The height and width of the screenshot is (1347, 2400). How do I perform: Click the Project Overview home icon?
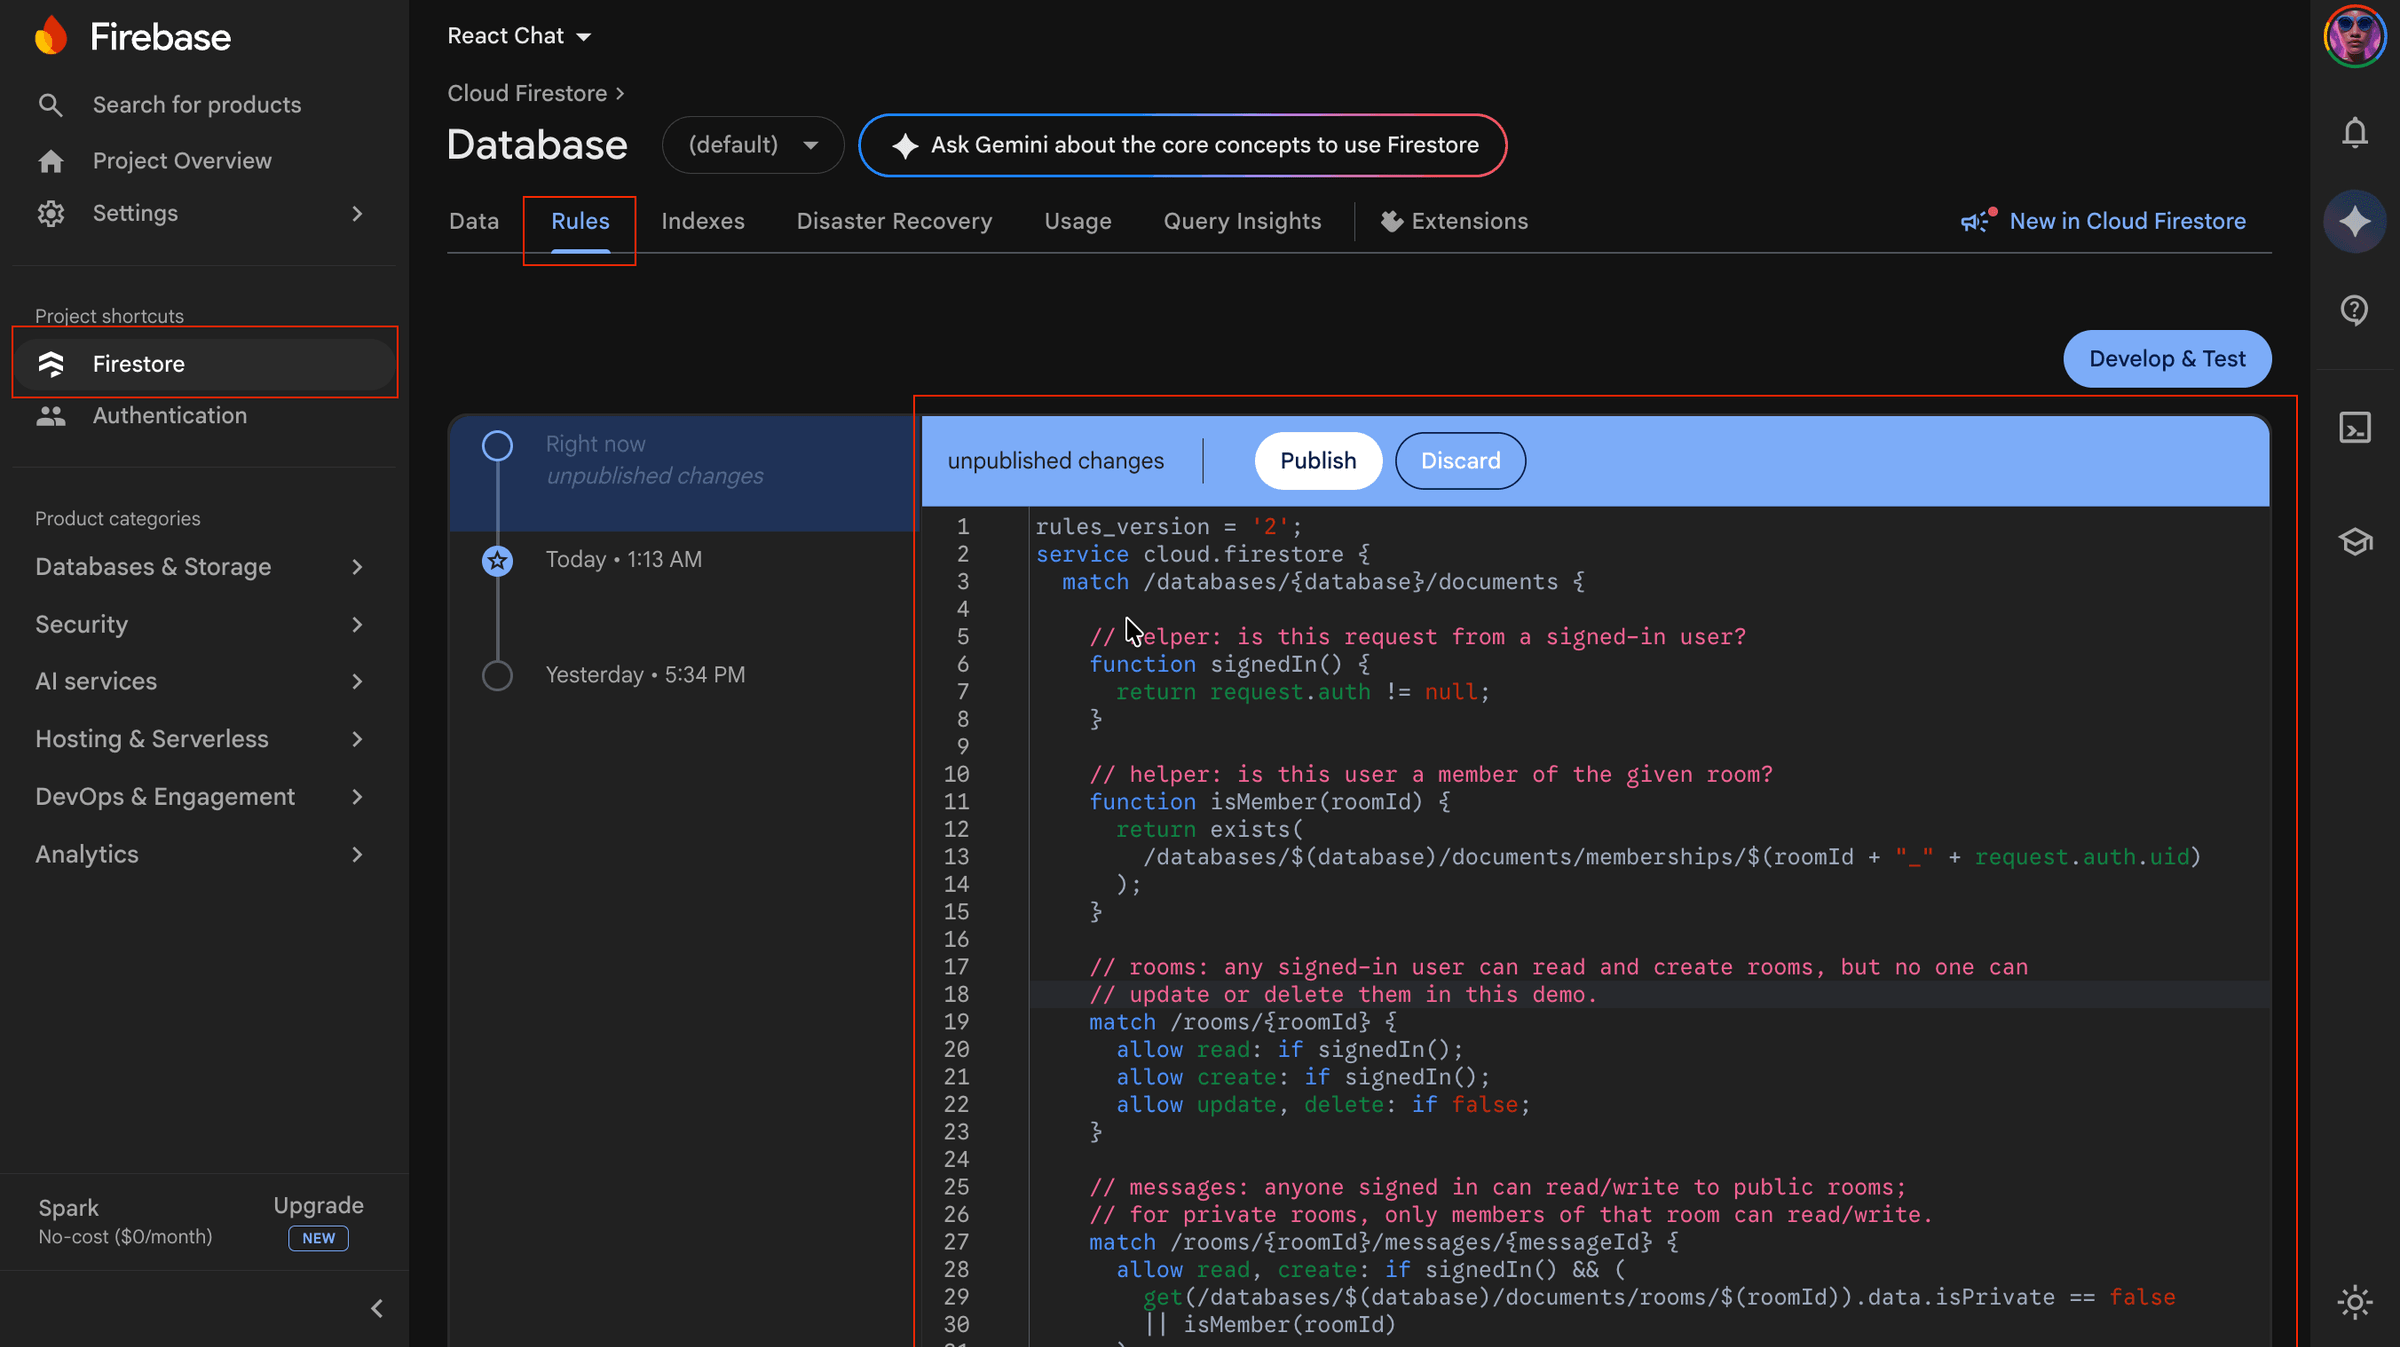(50, 161)
